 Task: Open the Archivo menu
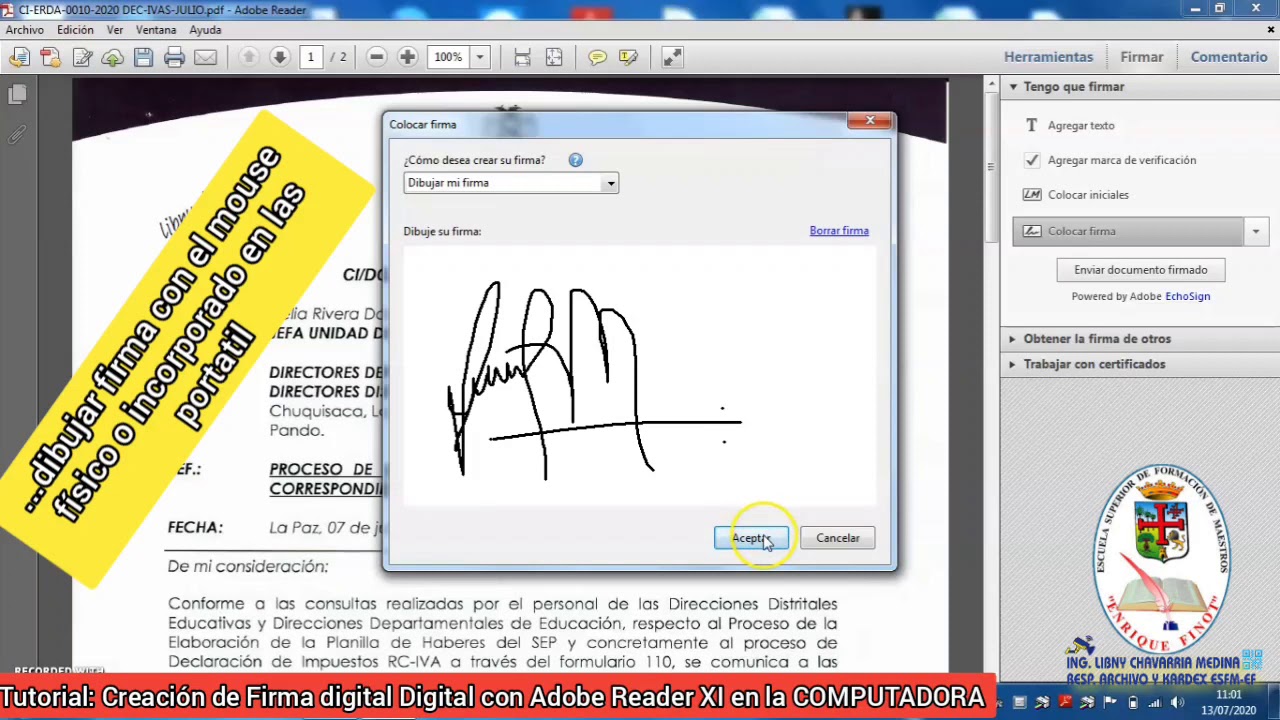click(x=25, y=30)
